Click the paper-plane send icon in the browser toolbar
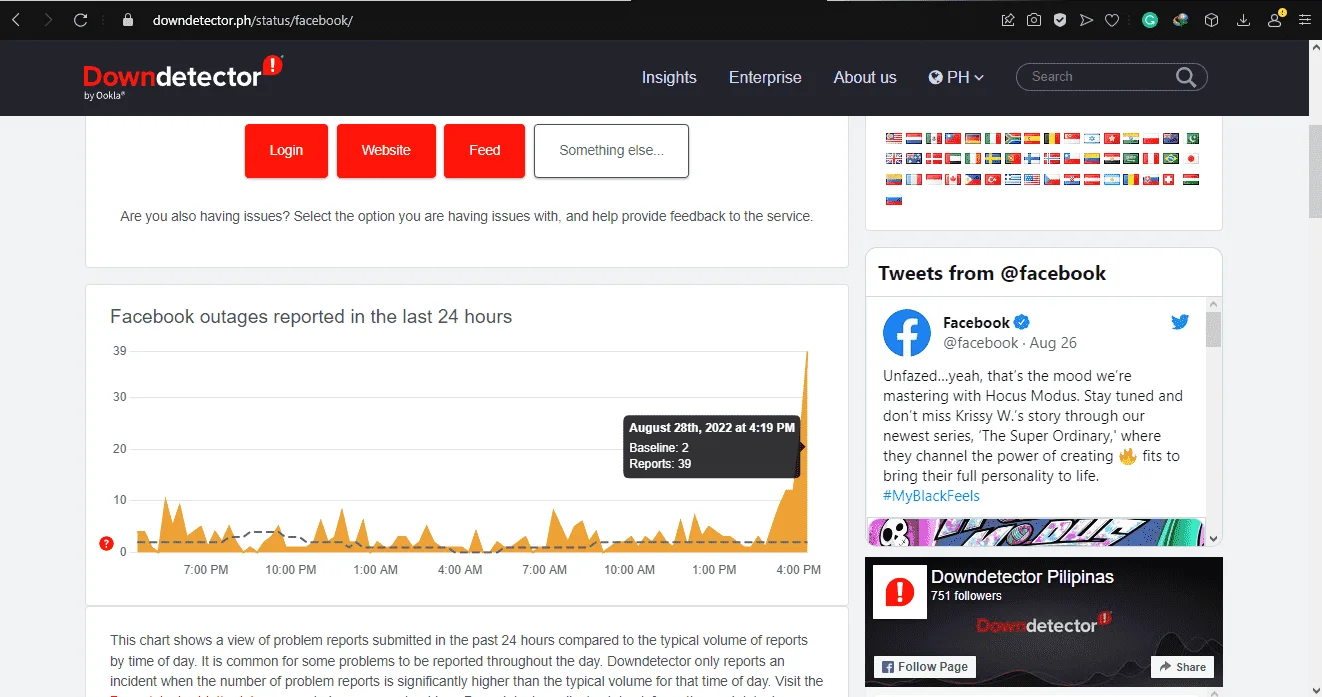Screen dimensions: 1322x697 1086,20
